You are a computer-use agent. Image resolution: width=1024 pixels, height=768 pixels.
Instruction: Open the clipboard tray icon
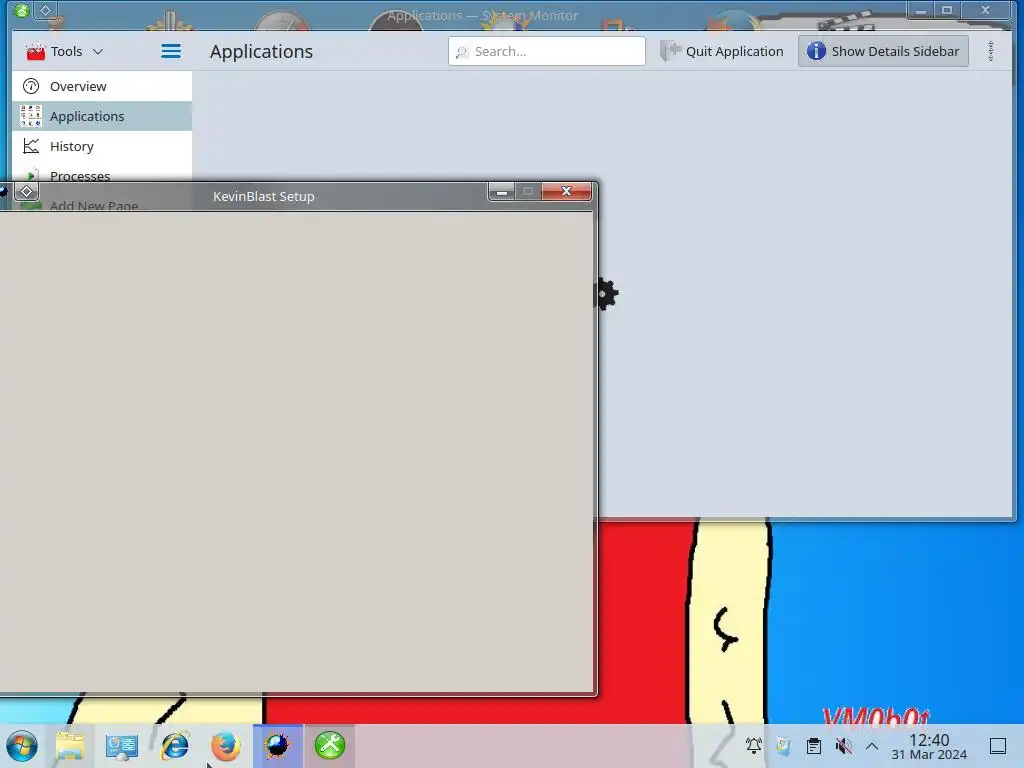pos(814,746)
